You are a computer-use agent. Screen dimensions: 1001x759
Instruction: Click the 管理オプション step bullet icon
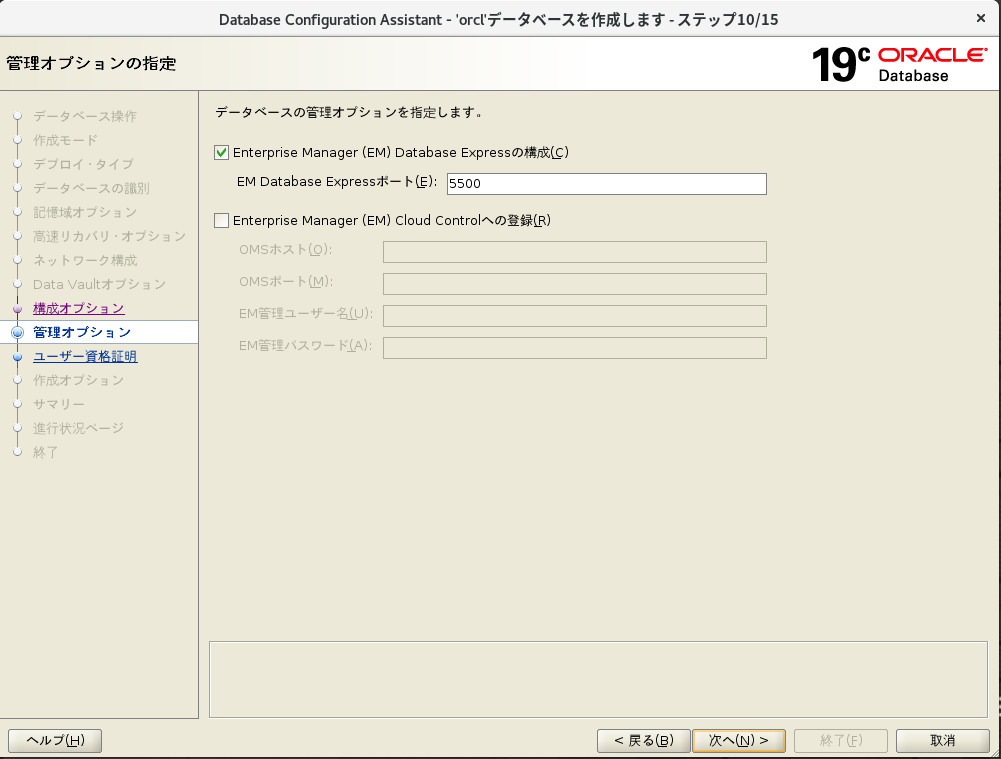coord(17,332)
